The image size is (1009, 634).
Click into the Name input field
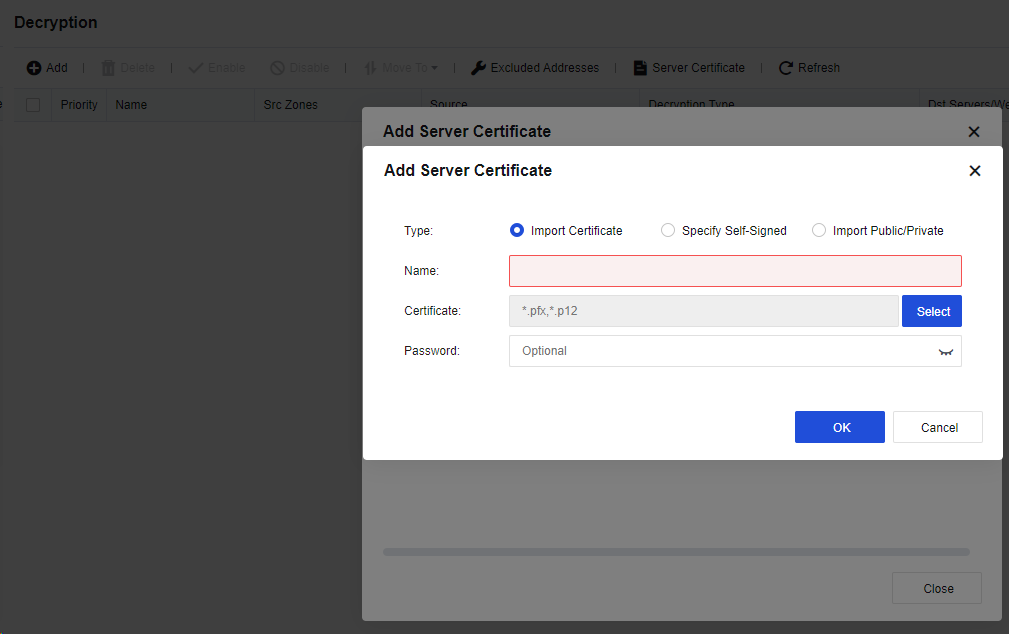coord(734,271)
